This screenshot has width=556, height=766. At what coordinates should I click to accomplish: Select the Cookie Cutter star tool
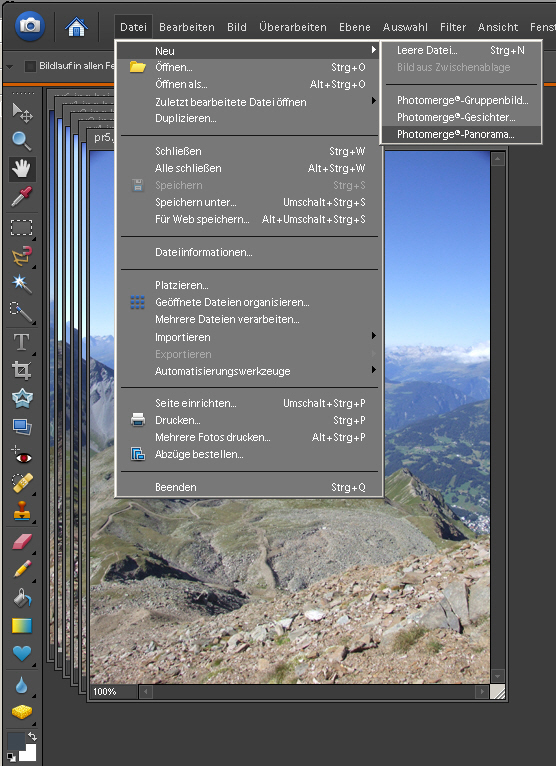[x=21, y=399]
